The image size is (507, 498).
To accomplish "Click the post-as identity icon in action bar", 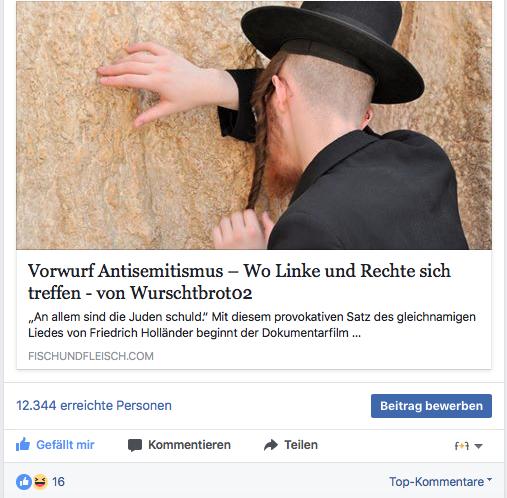I will 462,446.
